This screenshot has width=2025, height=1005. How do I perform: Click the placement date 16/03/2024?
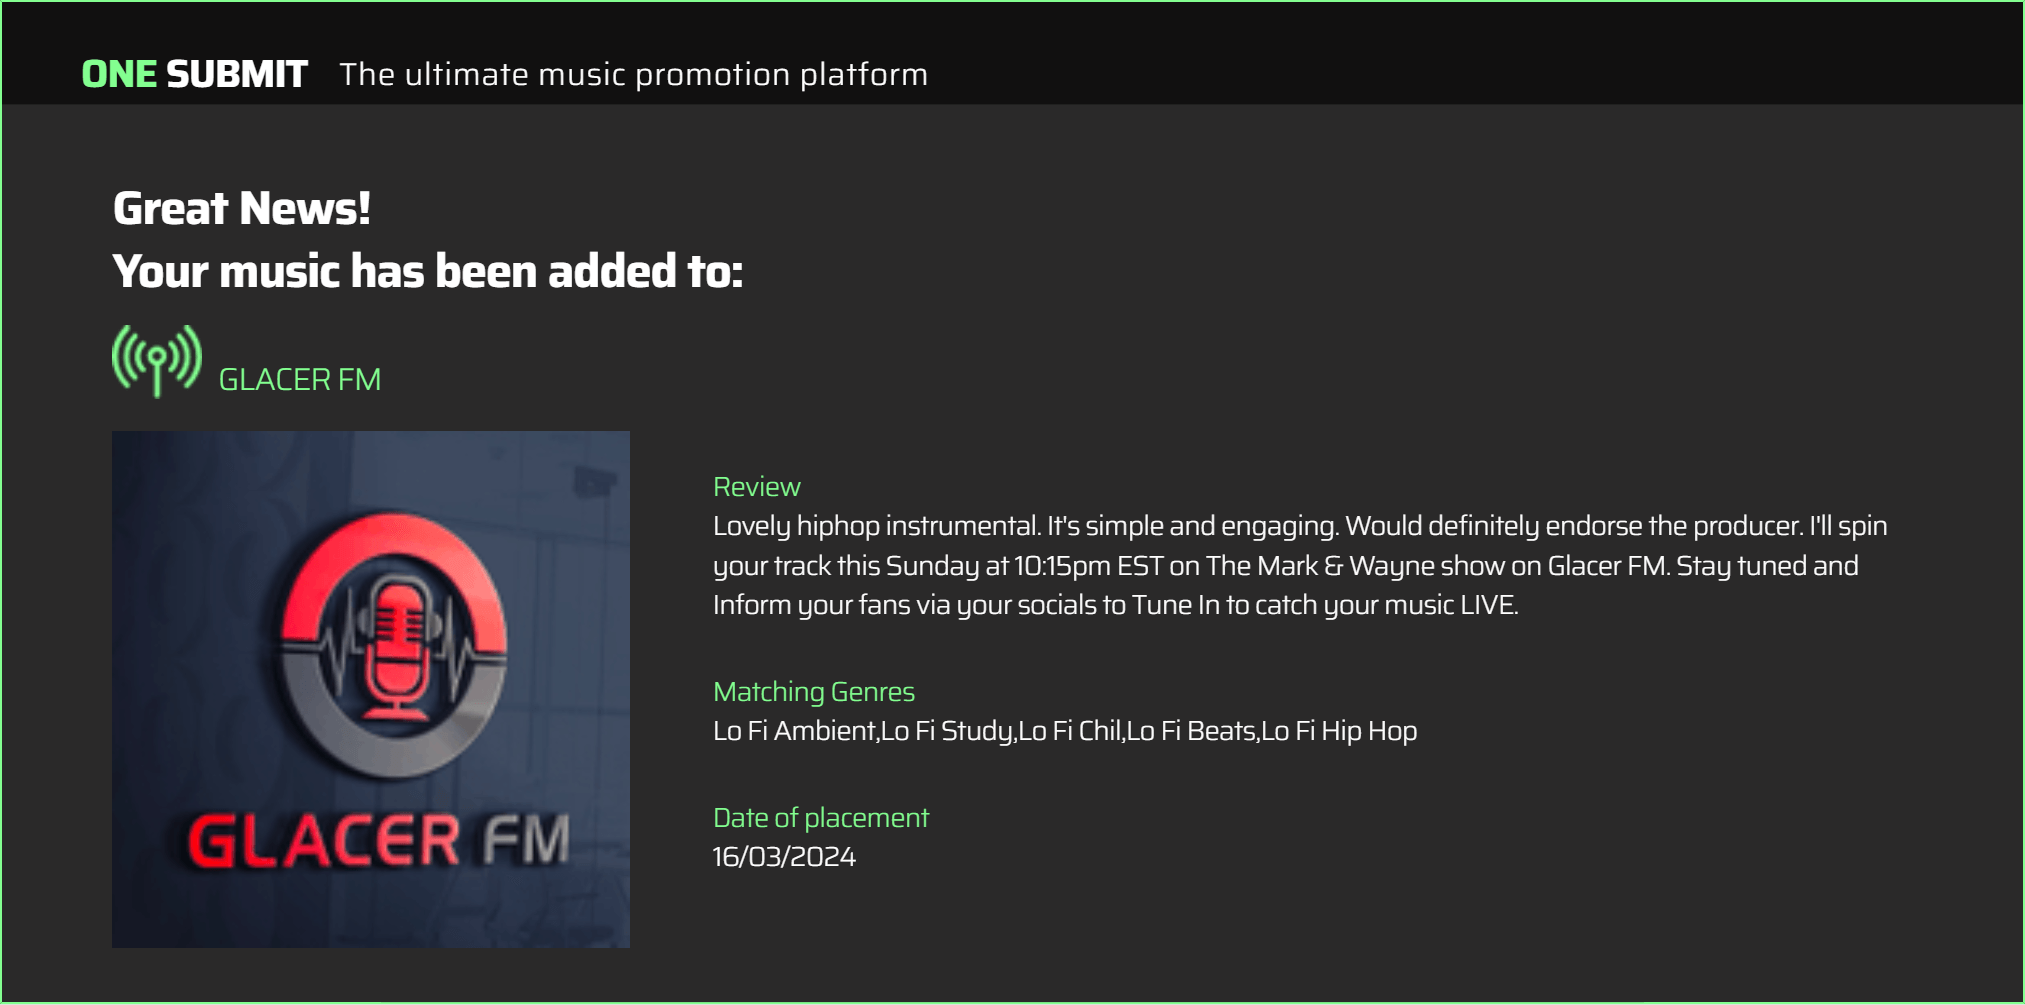784,857
